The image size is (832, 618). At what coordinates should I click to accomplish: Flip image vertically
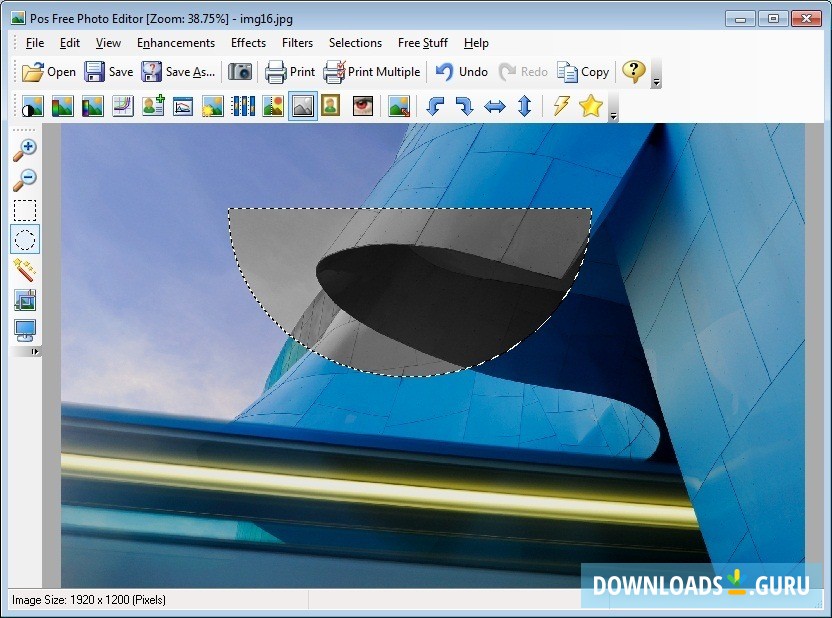point(525,106)
